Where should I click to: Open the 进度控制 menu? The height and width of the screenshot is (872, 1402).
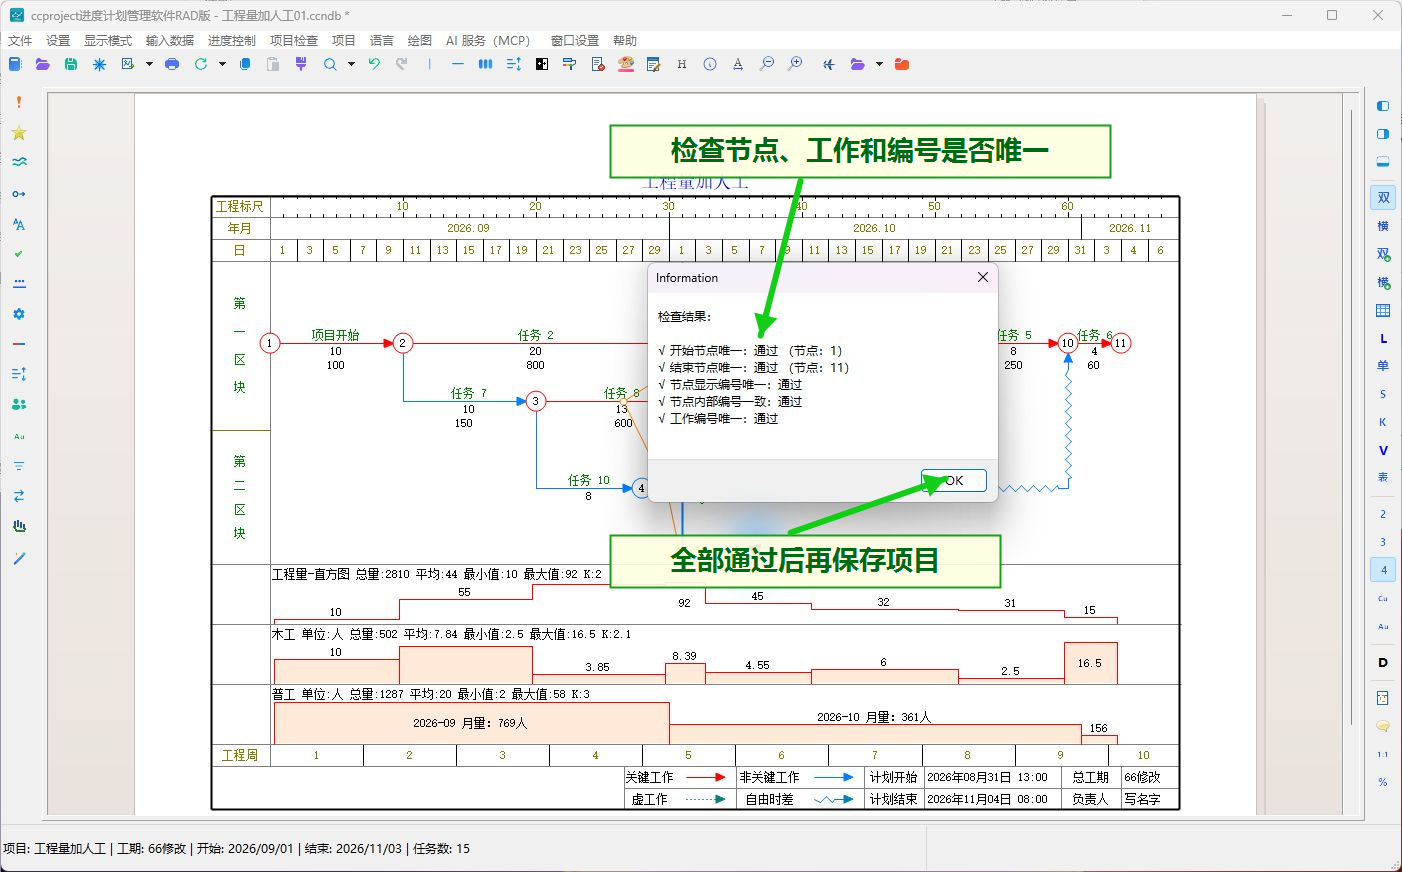pos(232,41)
